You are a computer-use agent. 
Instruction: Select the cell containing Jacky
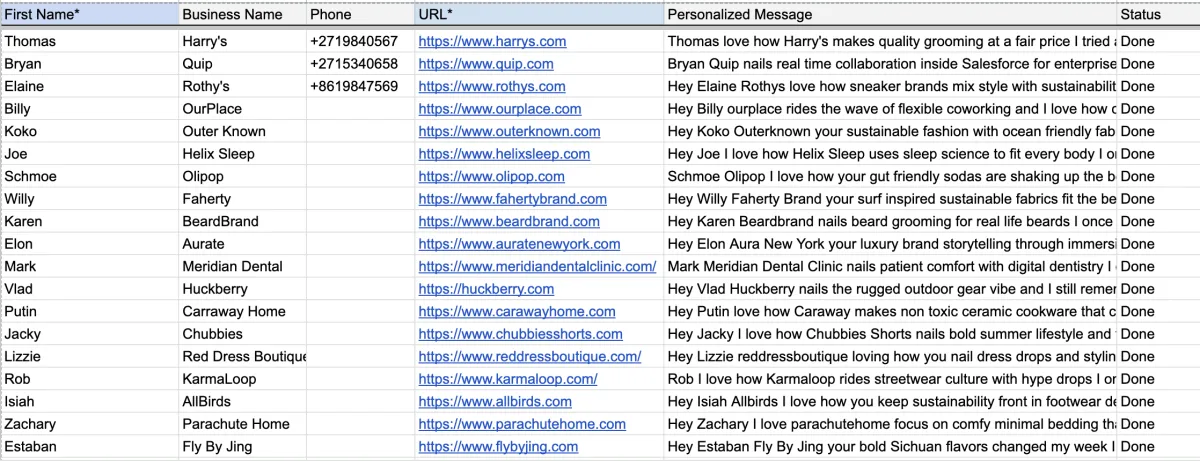89,334
